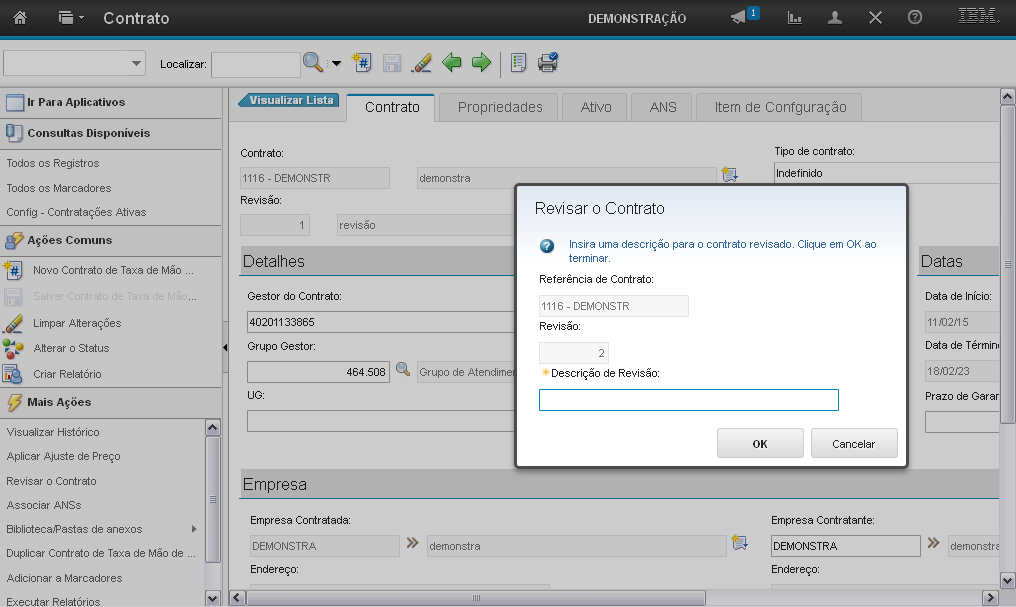Click Novo Contrato de Taxa de Mão action

[113, 270]
